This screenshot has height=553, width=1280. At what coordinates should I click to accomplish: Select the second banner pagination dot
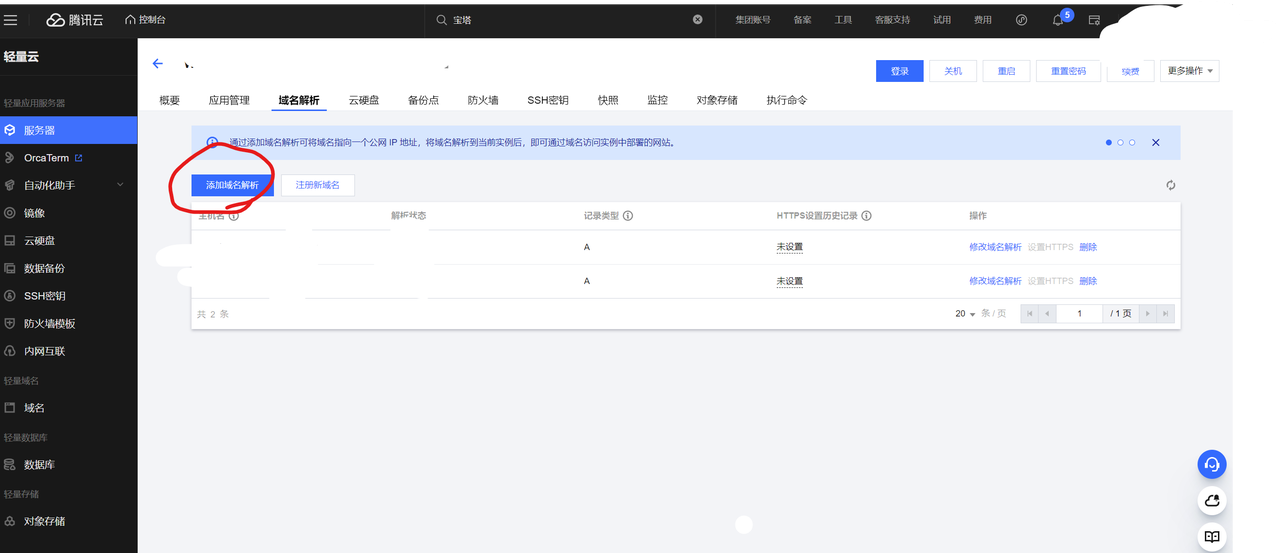1120,143
